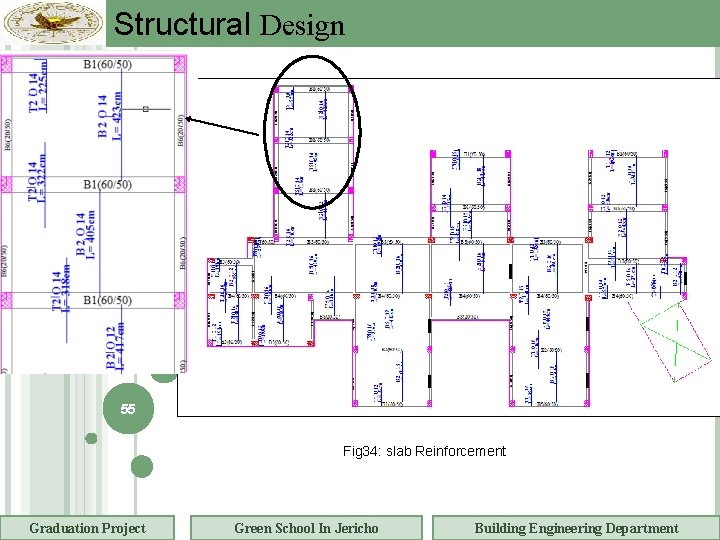
Task: Click the "Graduation Project" footer box
Action: [x=87, y=528]
